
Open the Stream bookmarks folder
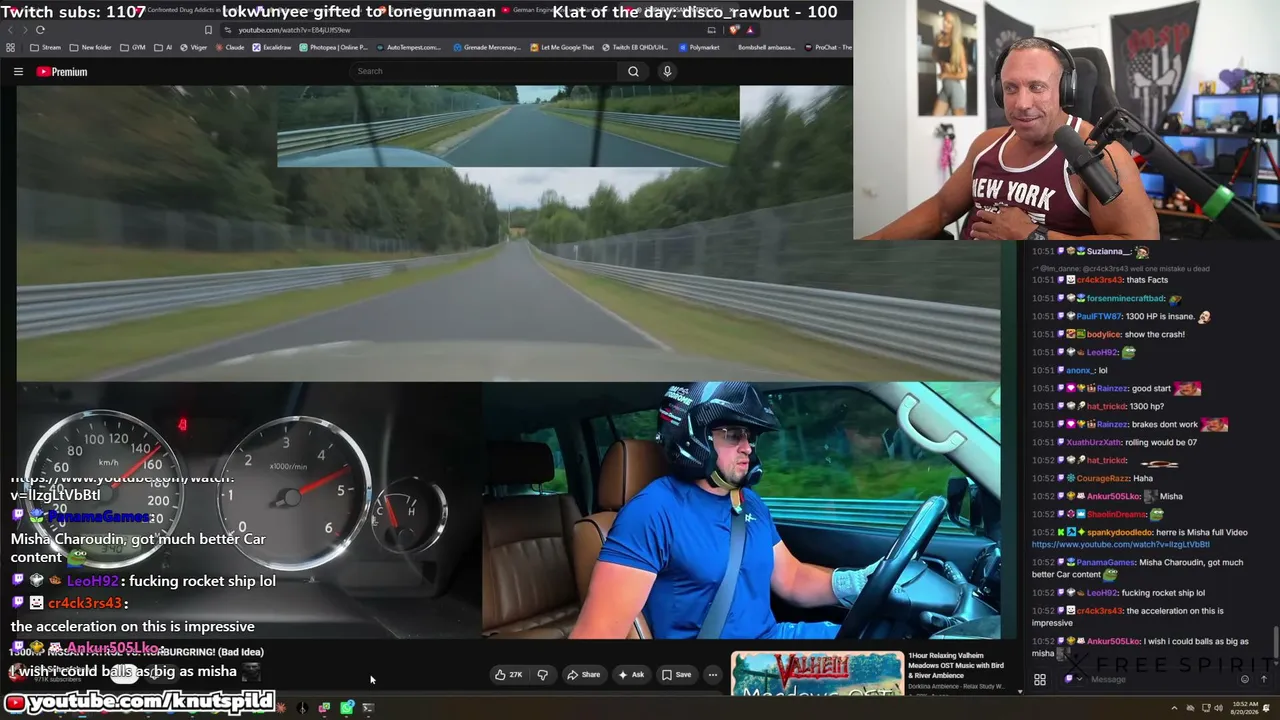tap(45, 47)
